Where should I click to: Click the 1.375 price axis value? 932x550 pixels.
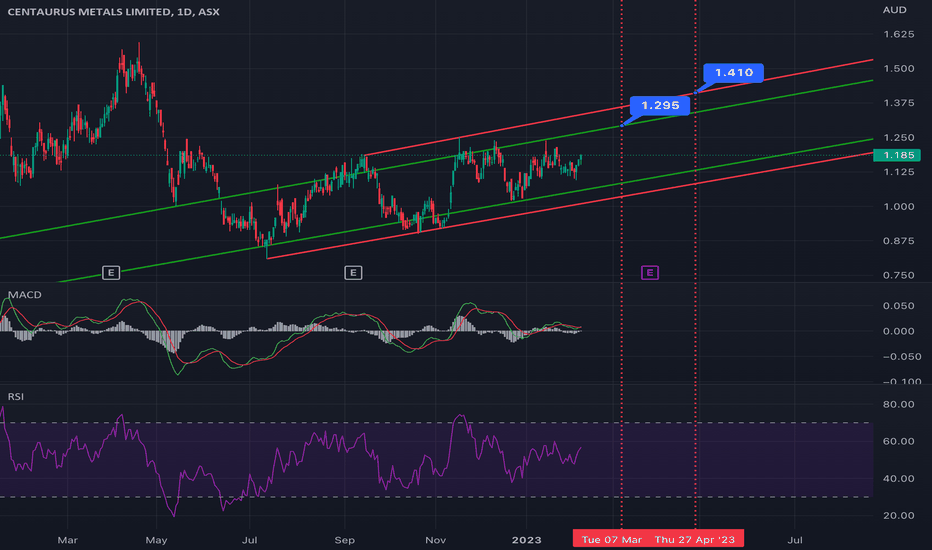click(899, 103)
